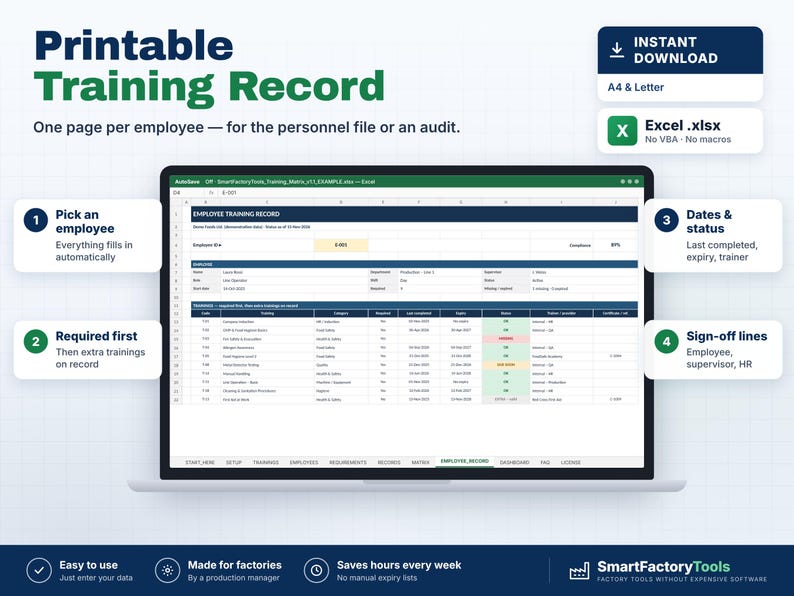Click the SmartFactoryTools factory logo icon
Viewport: 794px width, 596px height.
point(579,571)
